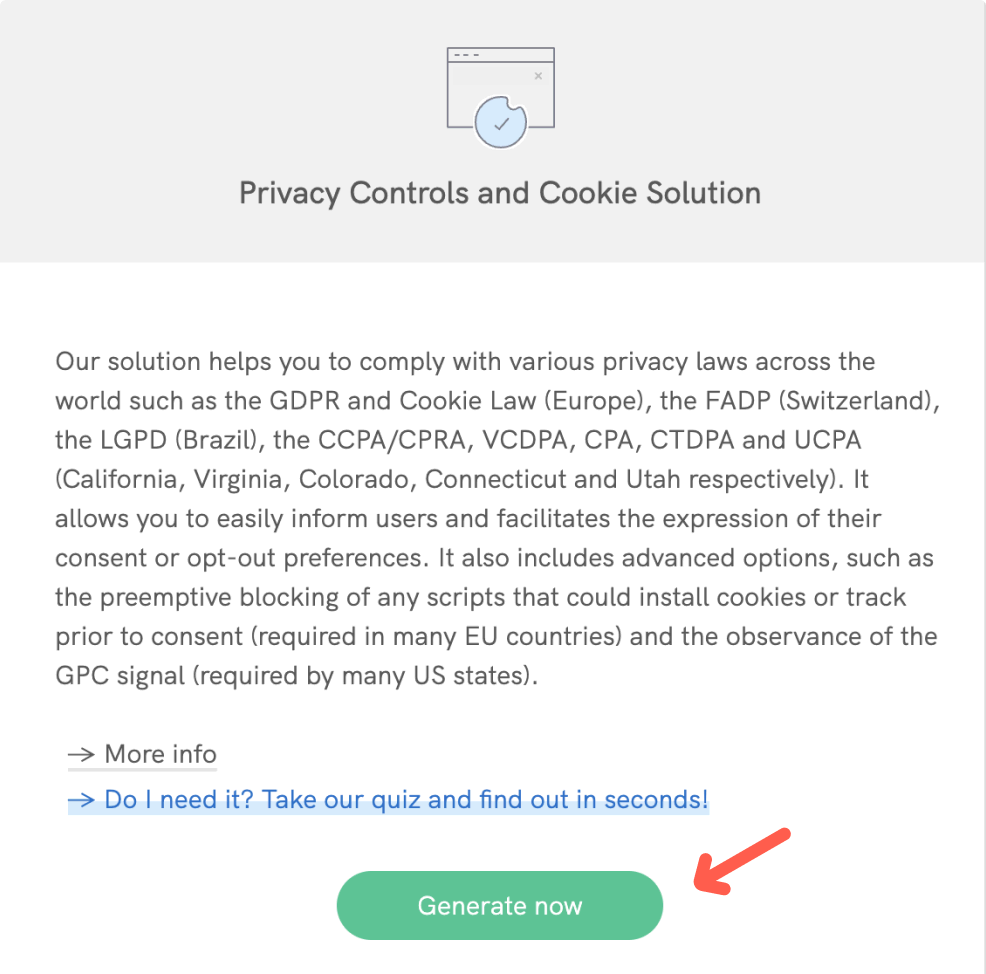The width and height of the screenshot is (986, 974).
Task: Click the gray header banner background
Action: 200,130
